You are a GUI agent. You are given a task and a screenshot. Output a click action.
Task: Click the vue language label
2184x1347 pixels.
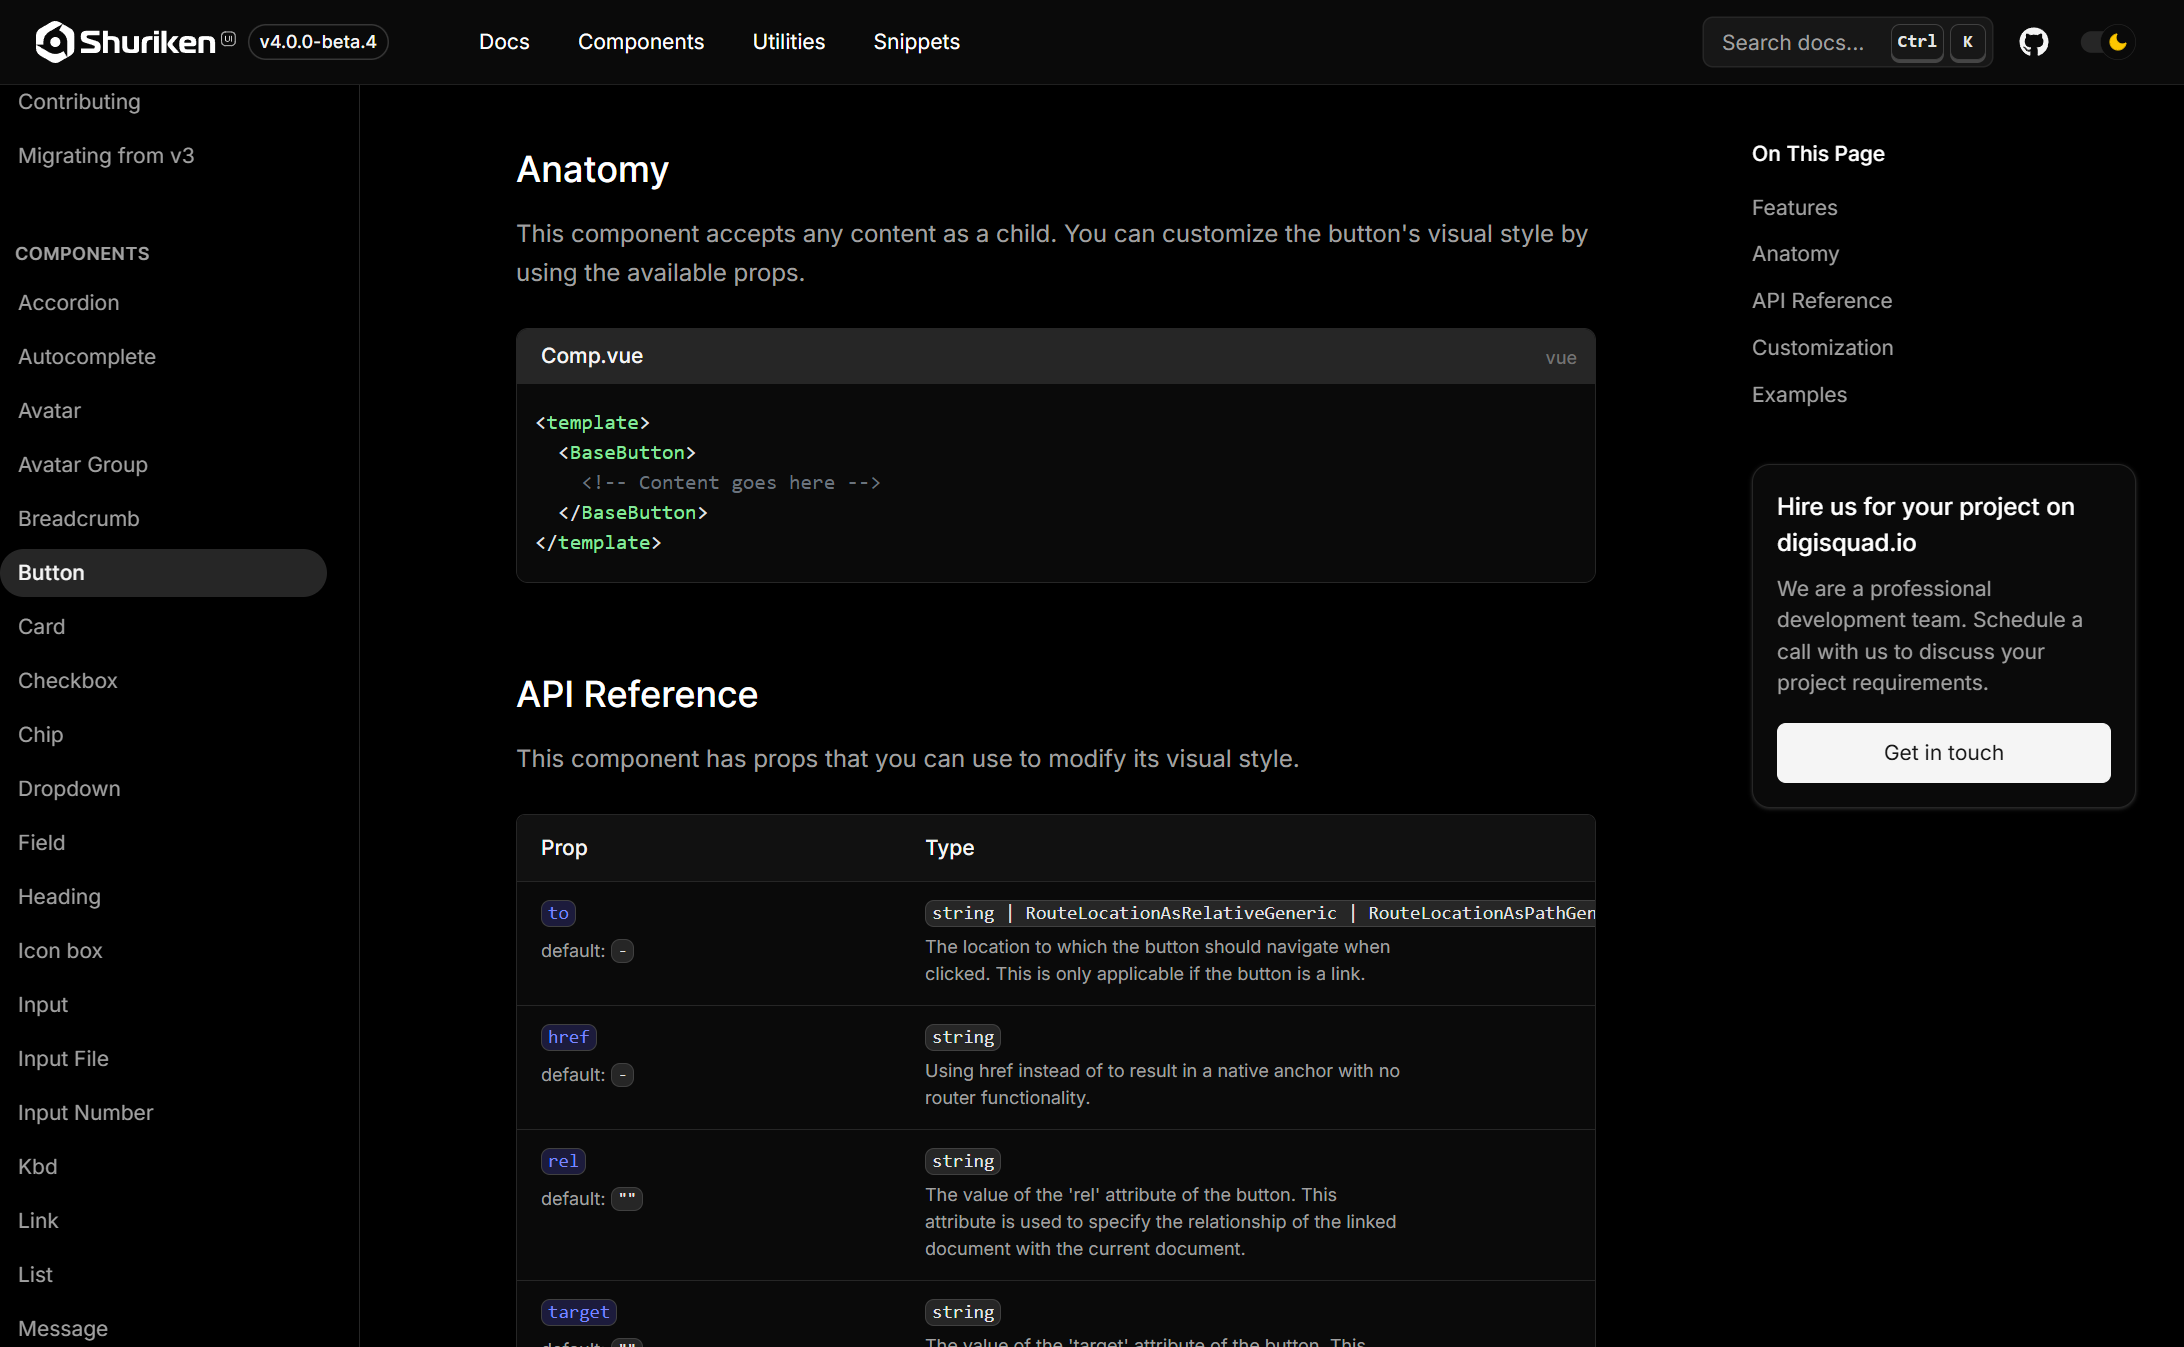1560,358
